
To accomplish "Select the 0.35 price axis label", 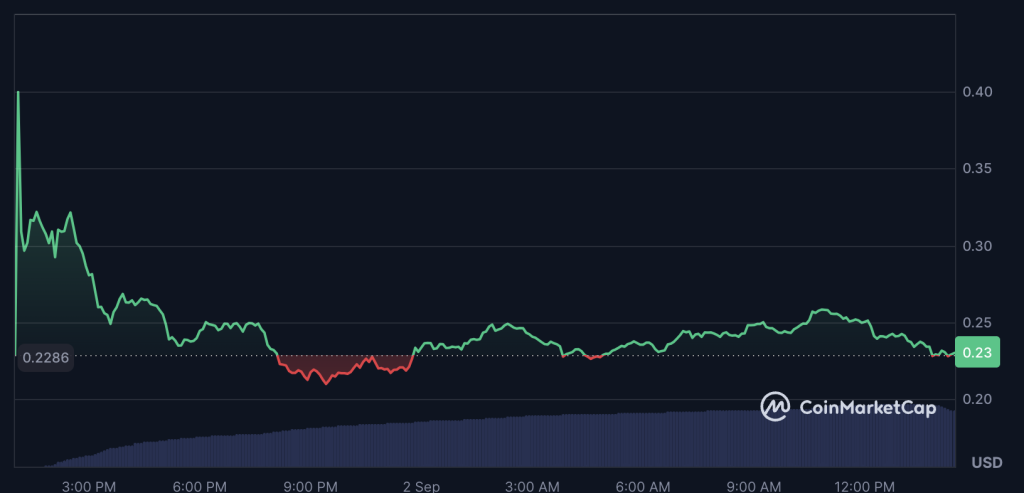I will click(976, 169).
